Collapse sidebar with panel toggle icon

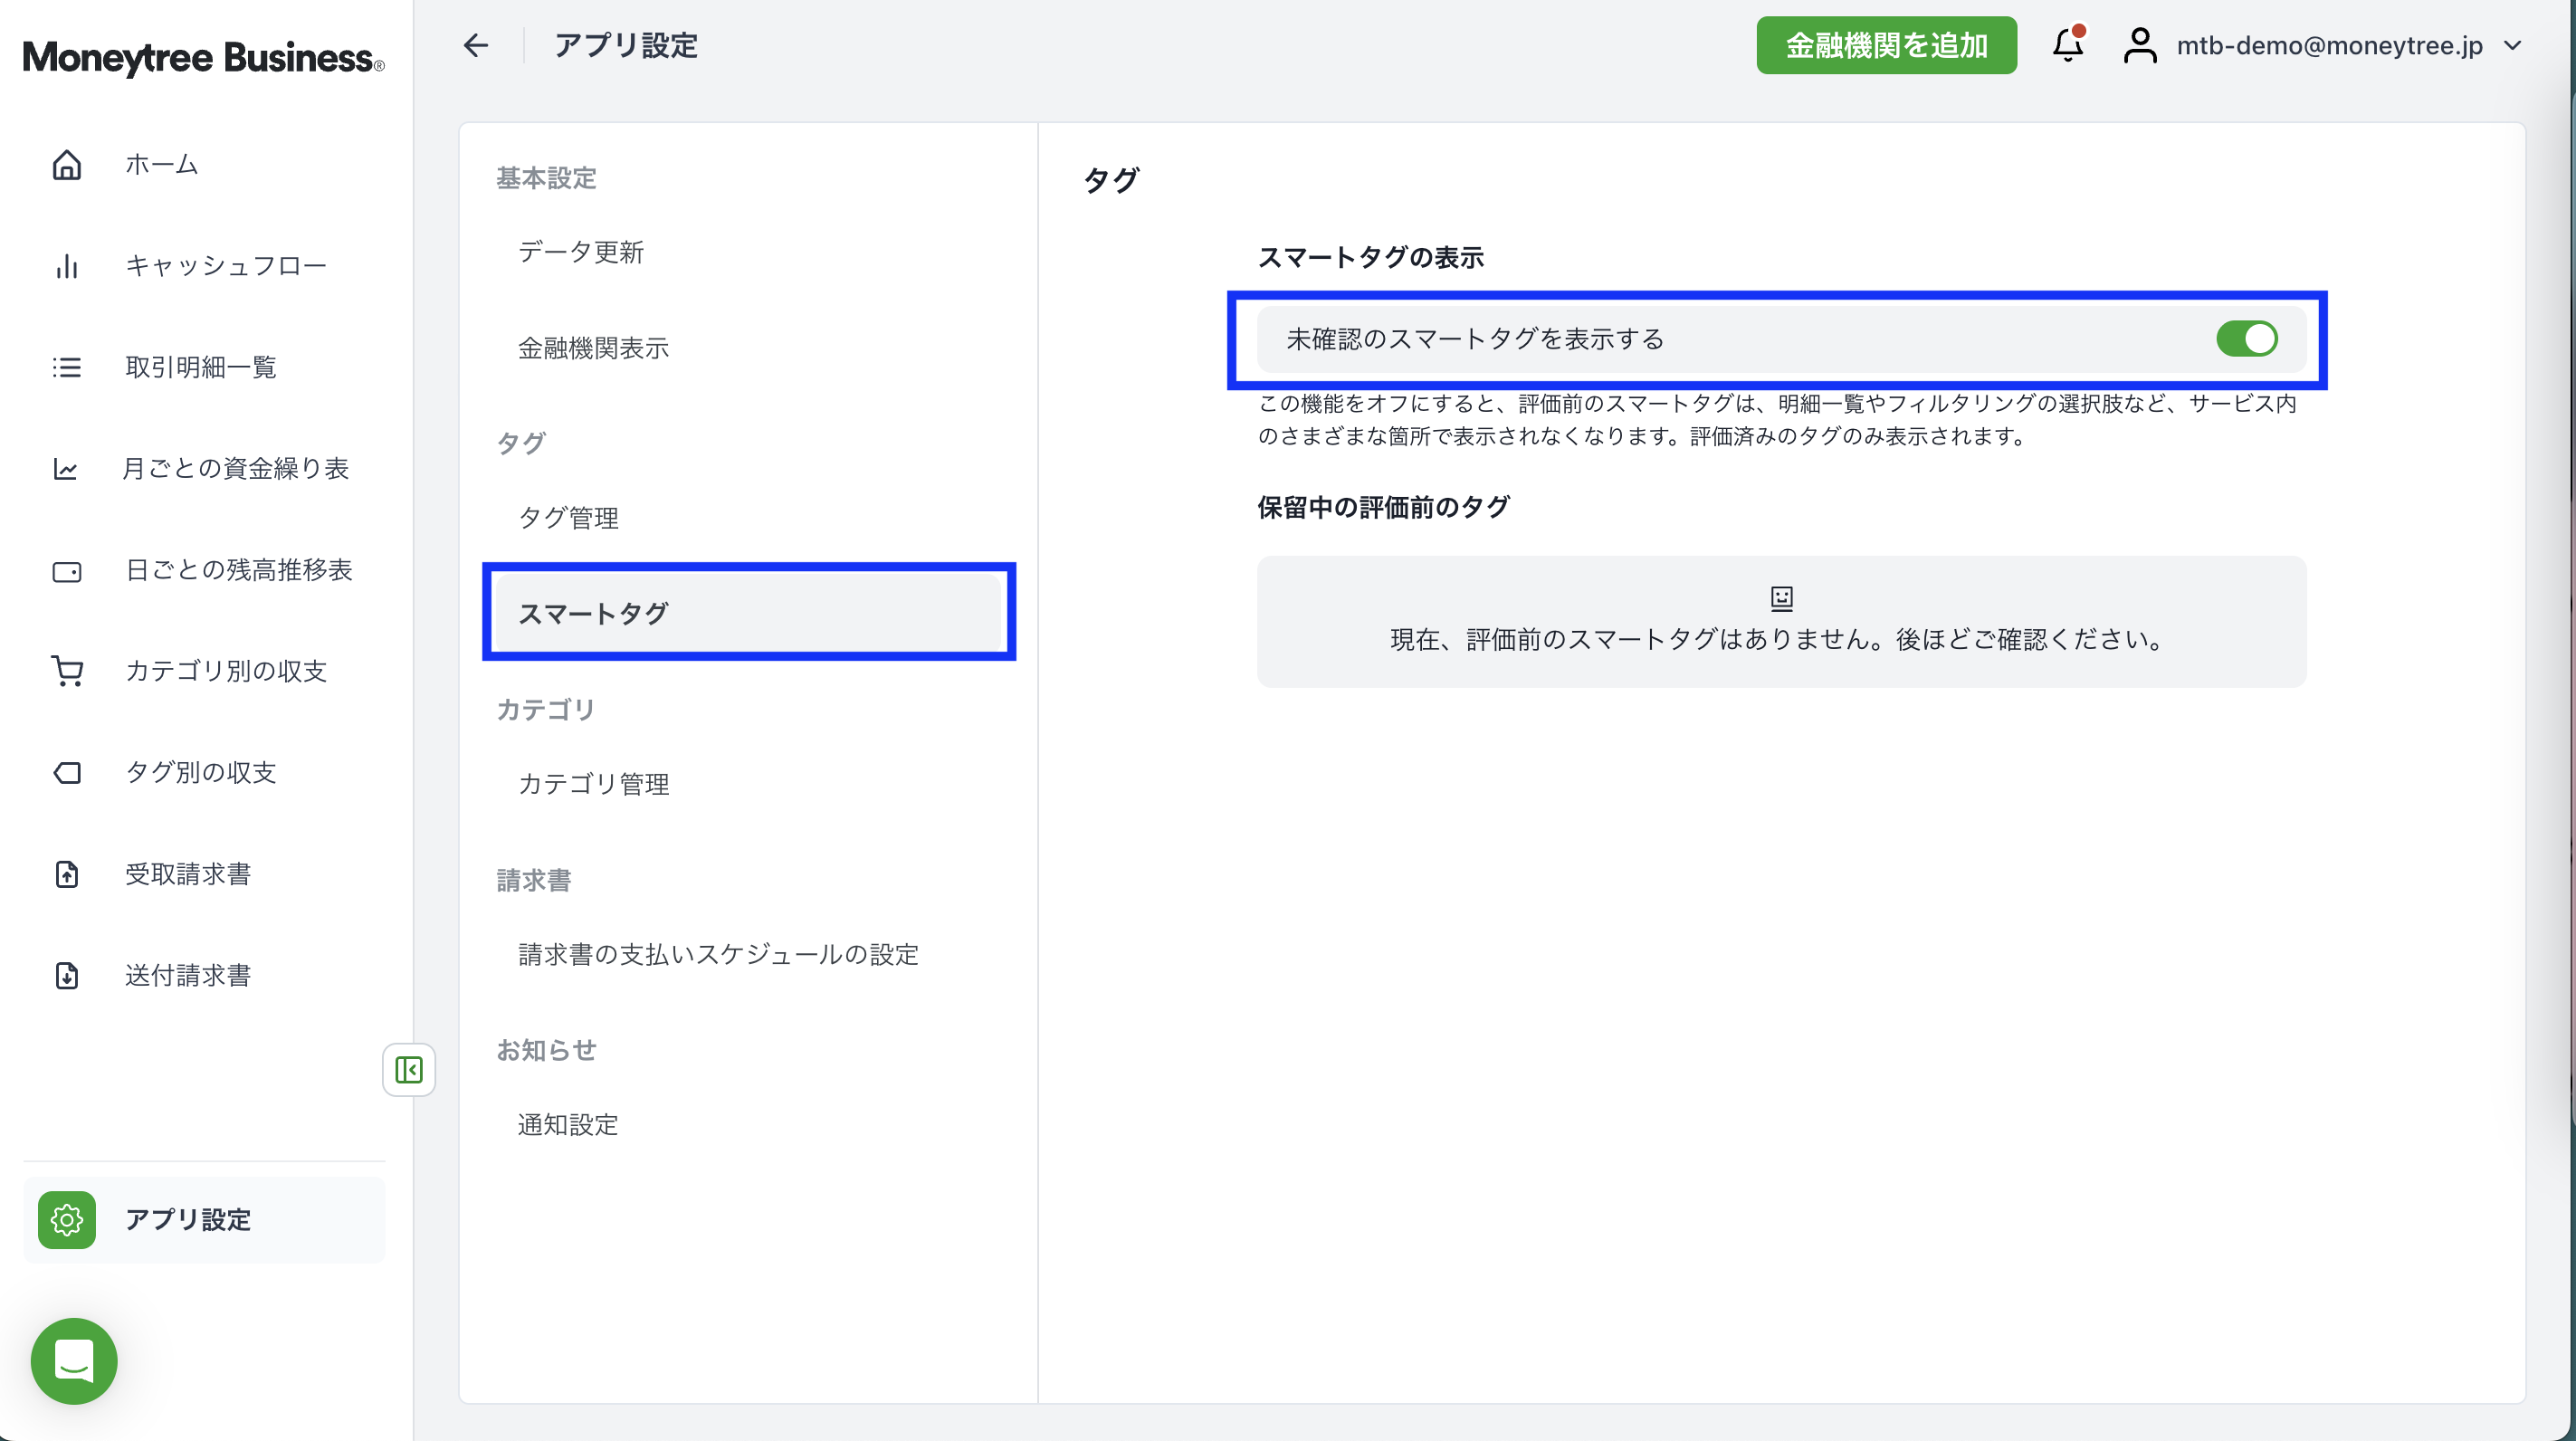[409, 1070]
